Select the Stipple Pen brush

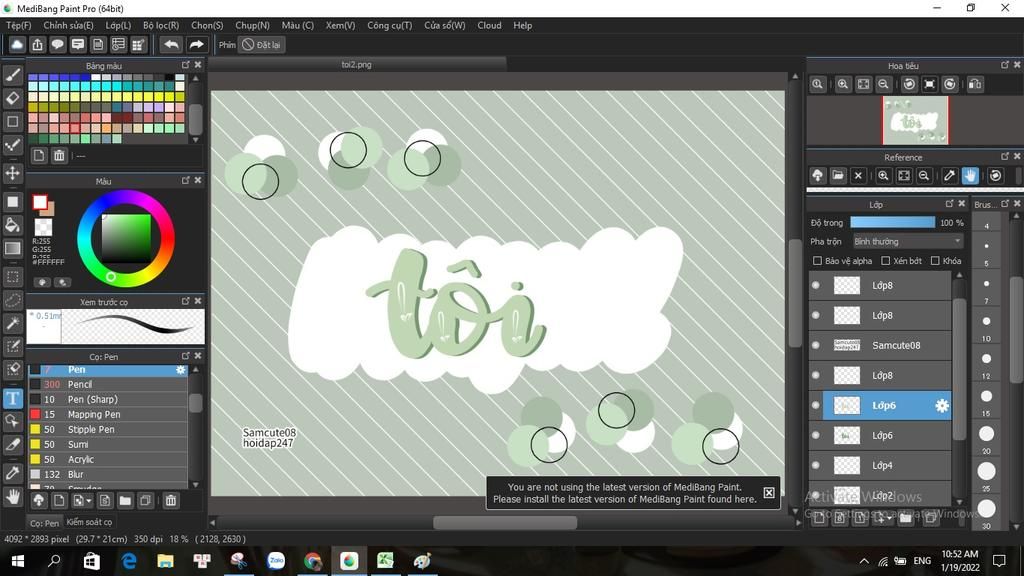tap(108, 430)
